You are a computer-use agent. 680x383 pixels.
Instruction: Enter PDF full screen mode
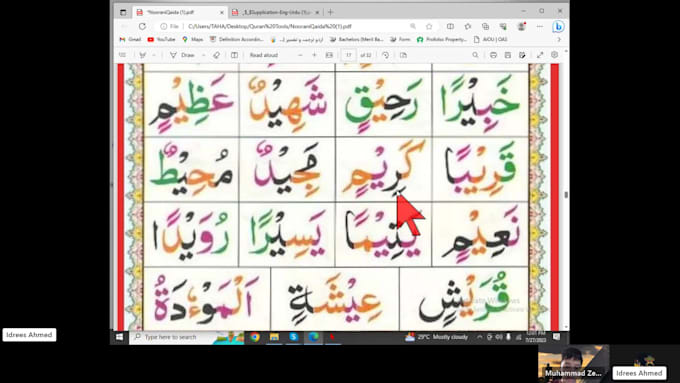tap(540, 55)
